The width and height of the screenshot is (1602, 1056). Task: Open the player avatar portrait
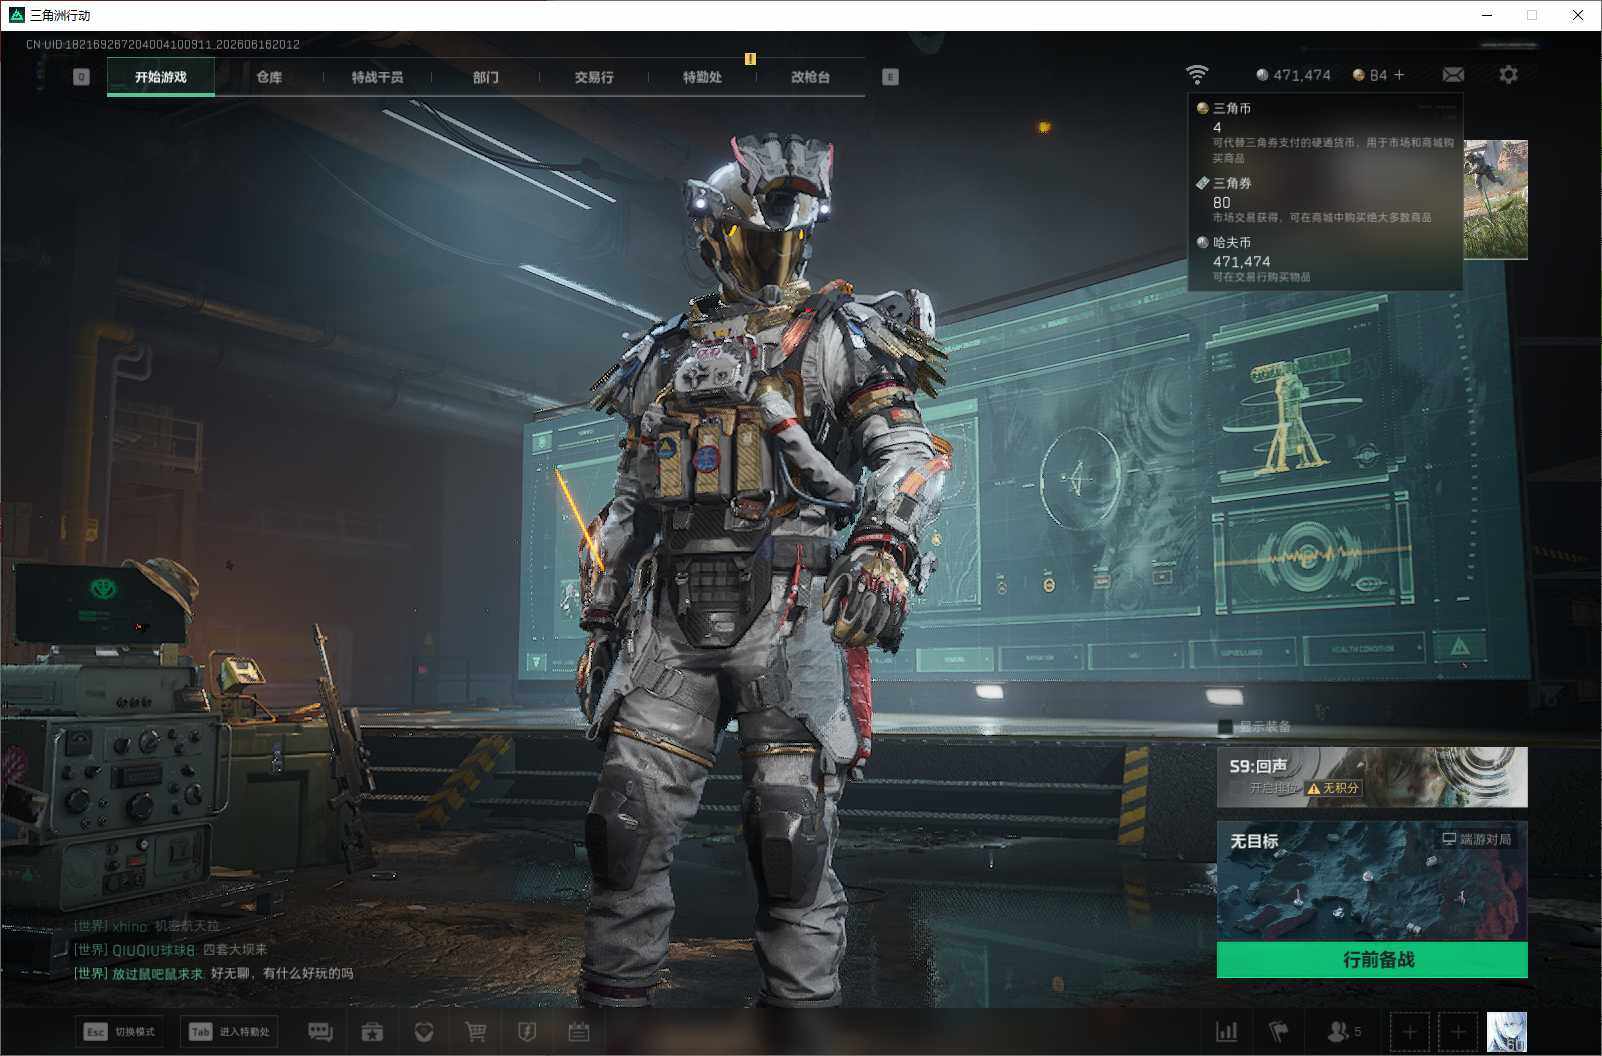tap(1507, 1032)
